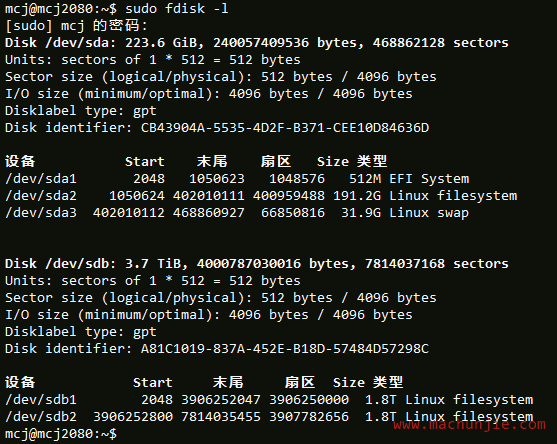Click the second Size column header
The width and height of the screenshot is (557, 444).
click(x=348, y=383)
